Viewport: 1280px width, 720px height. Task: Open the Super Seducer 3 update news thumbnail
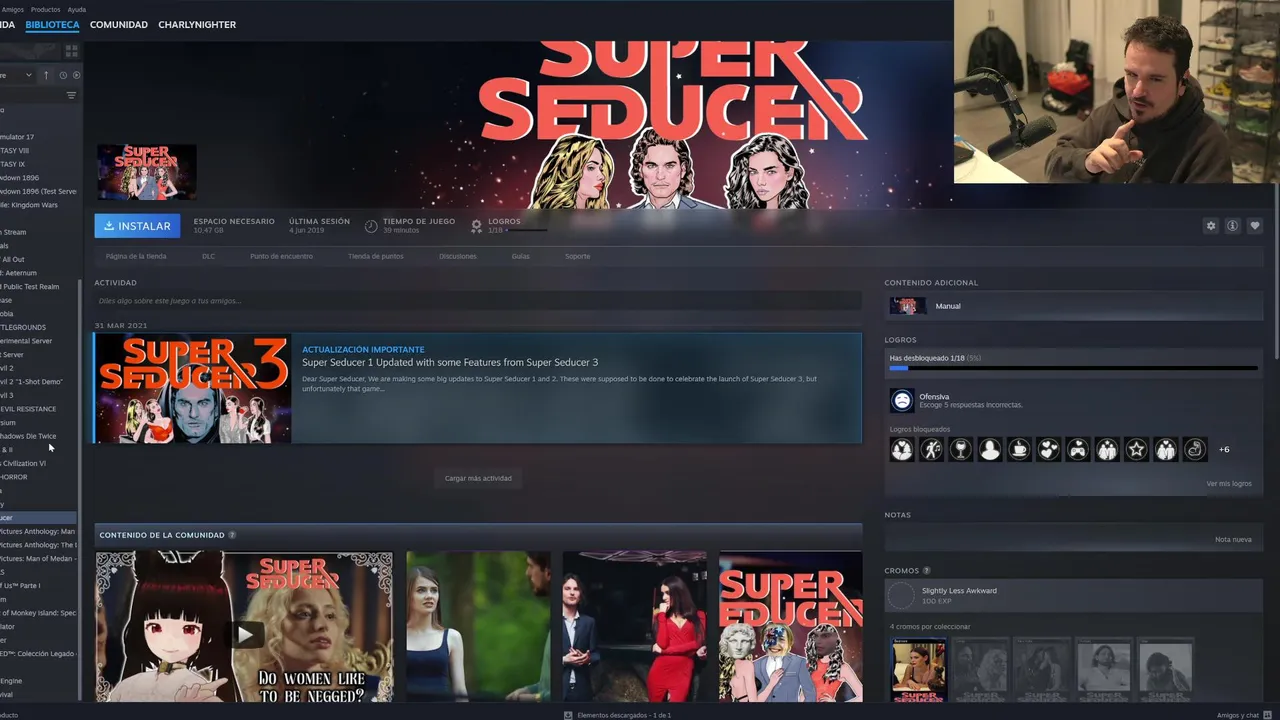point(193,388)
